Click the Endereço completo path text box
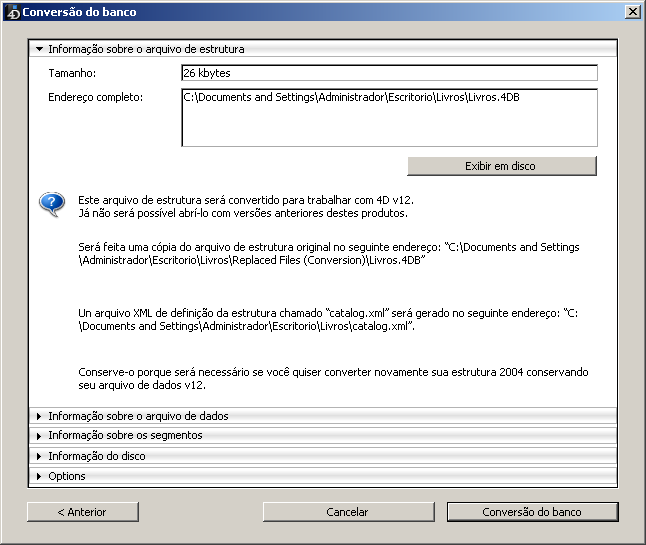The width and height of the screenshot is (646, 545). [389, 117]
